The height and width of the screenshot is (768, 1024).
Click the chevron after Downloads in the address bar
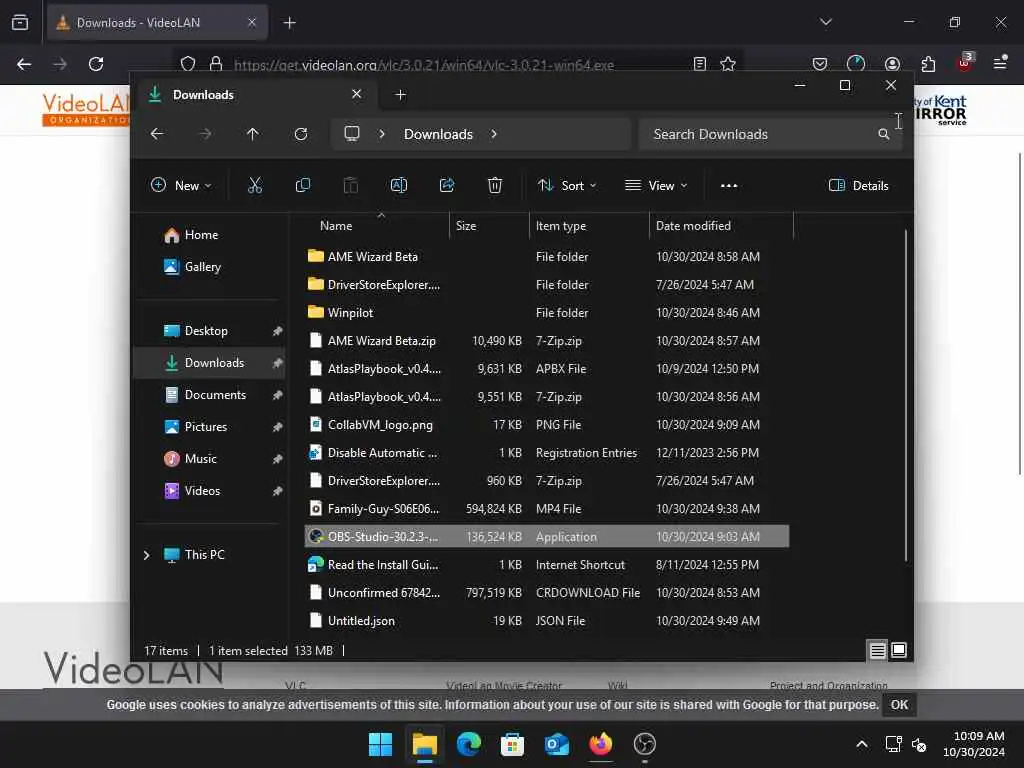click(x=494, y=134)
